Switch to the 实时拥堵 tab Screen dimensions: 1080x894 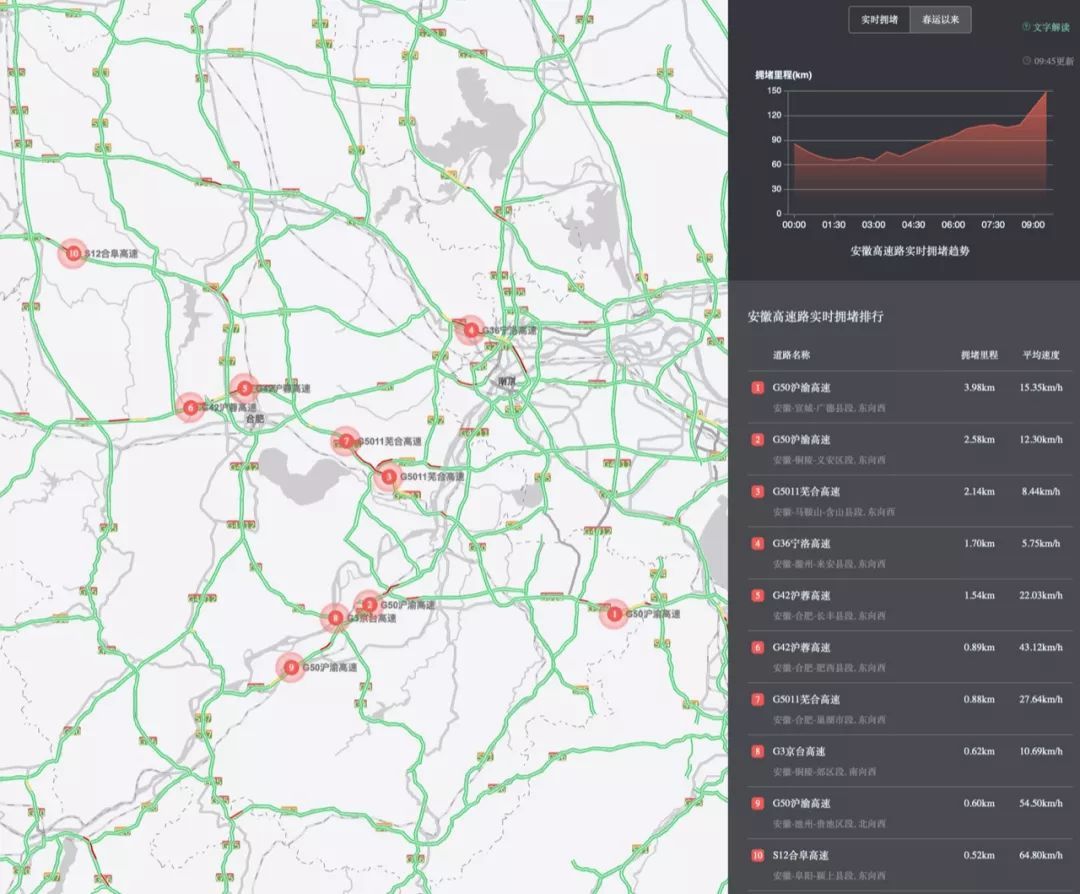click(879, 20)
